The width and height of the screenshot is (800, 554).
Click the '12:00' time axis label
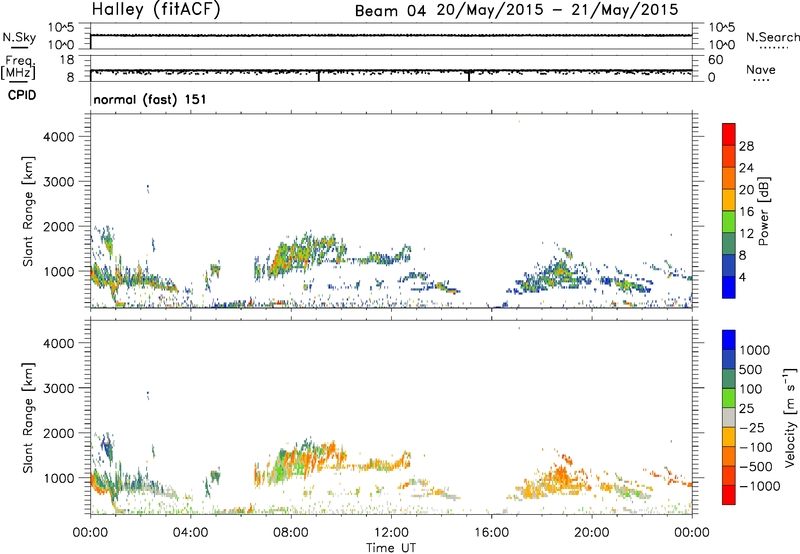pyautogui.click(x=391, y=533)
